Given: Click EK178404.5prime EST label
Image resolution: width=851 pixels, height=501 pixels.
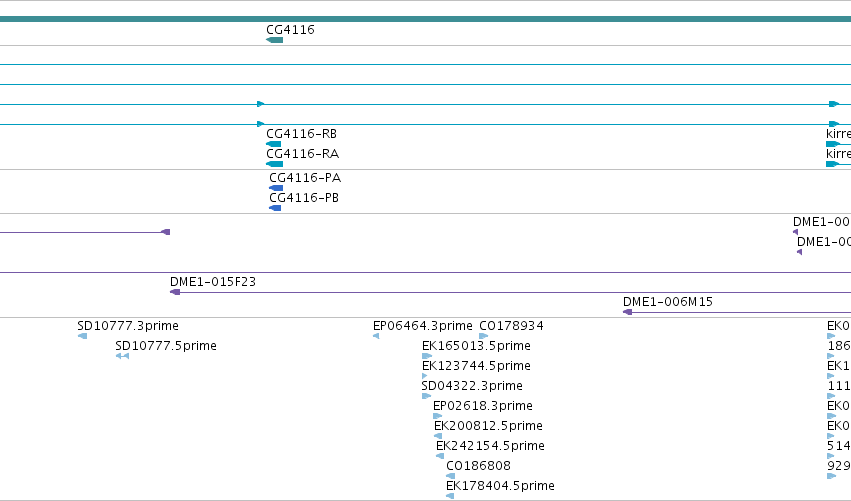Looking at the screenshot, I should (x=500, y=486).
